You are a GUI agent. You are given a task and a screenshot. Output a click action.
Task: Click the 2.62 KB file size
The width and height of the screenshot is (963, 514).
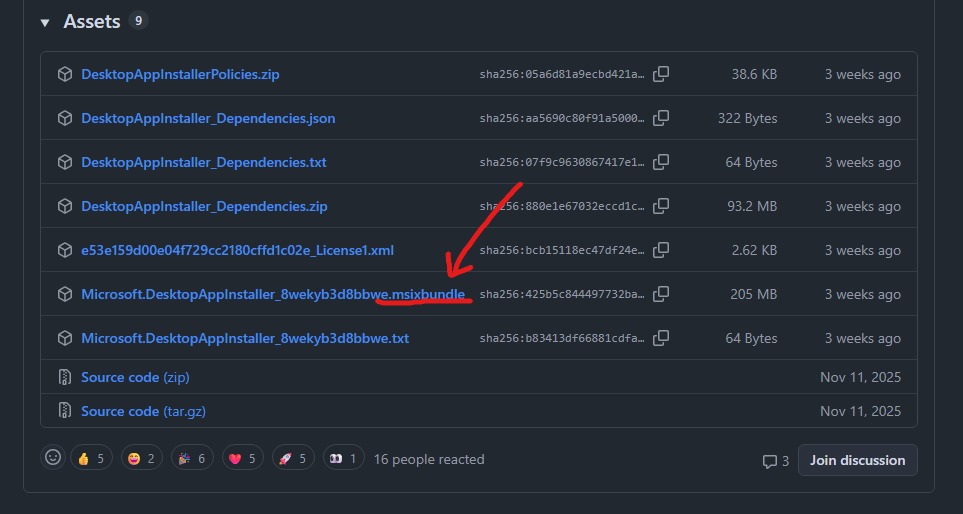click(754, 251)
